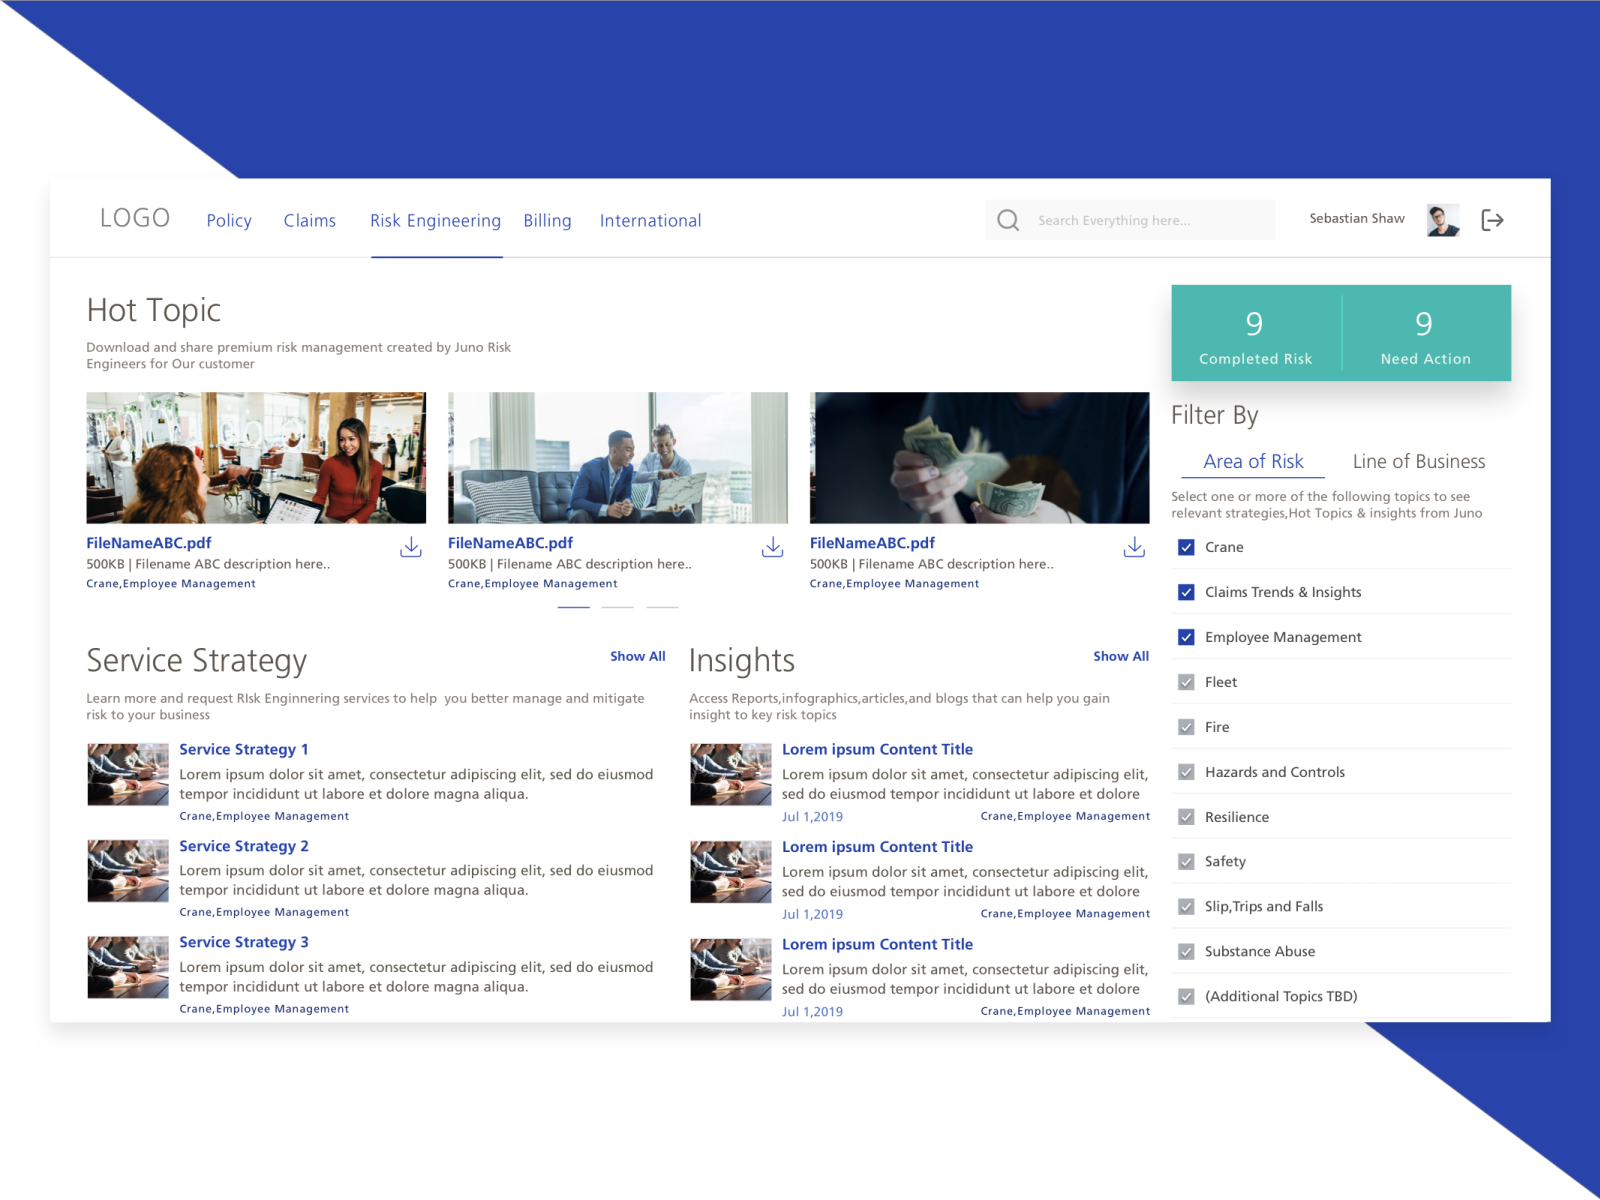
Task: Expand all Service Strategy items via Show All
Action: [637, 656]
